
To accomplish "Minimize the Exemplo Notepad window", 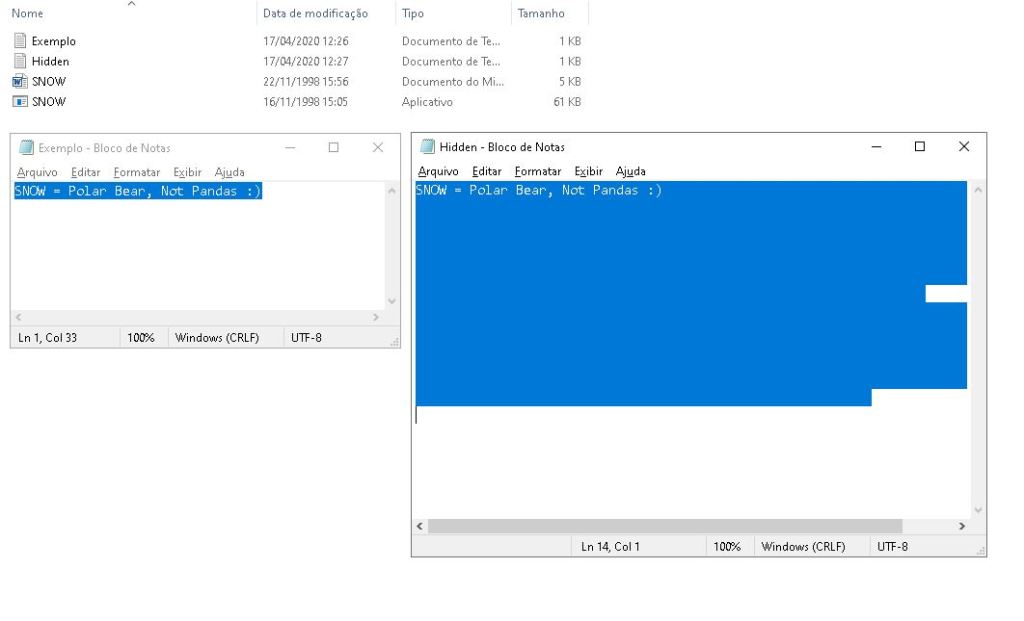I will (290, 148).
